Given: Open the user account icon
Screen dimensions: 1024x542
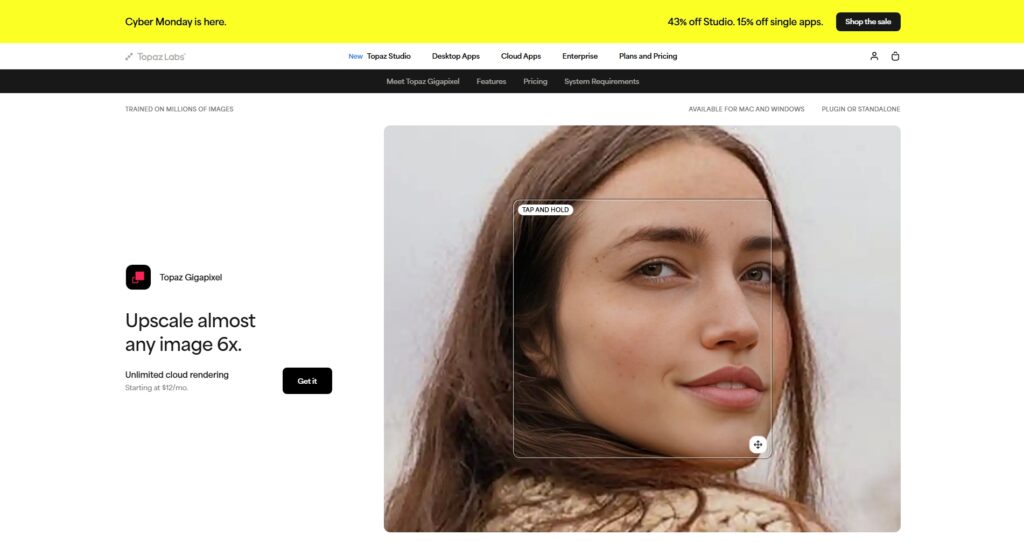Looking at the screenshot, I should click(x=874, y=56).
